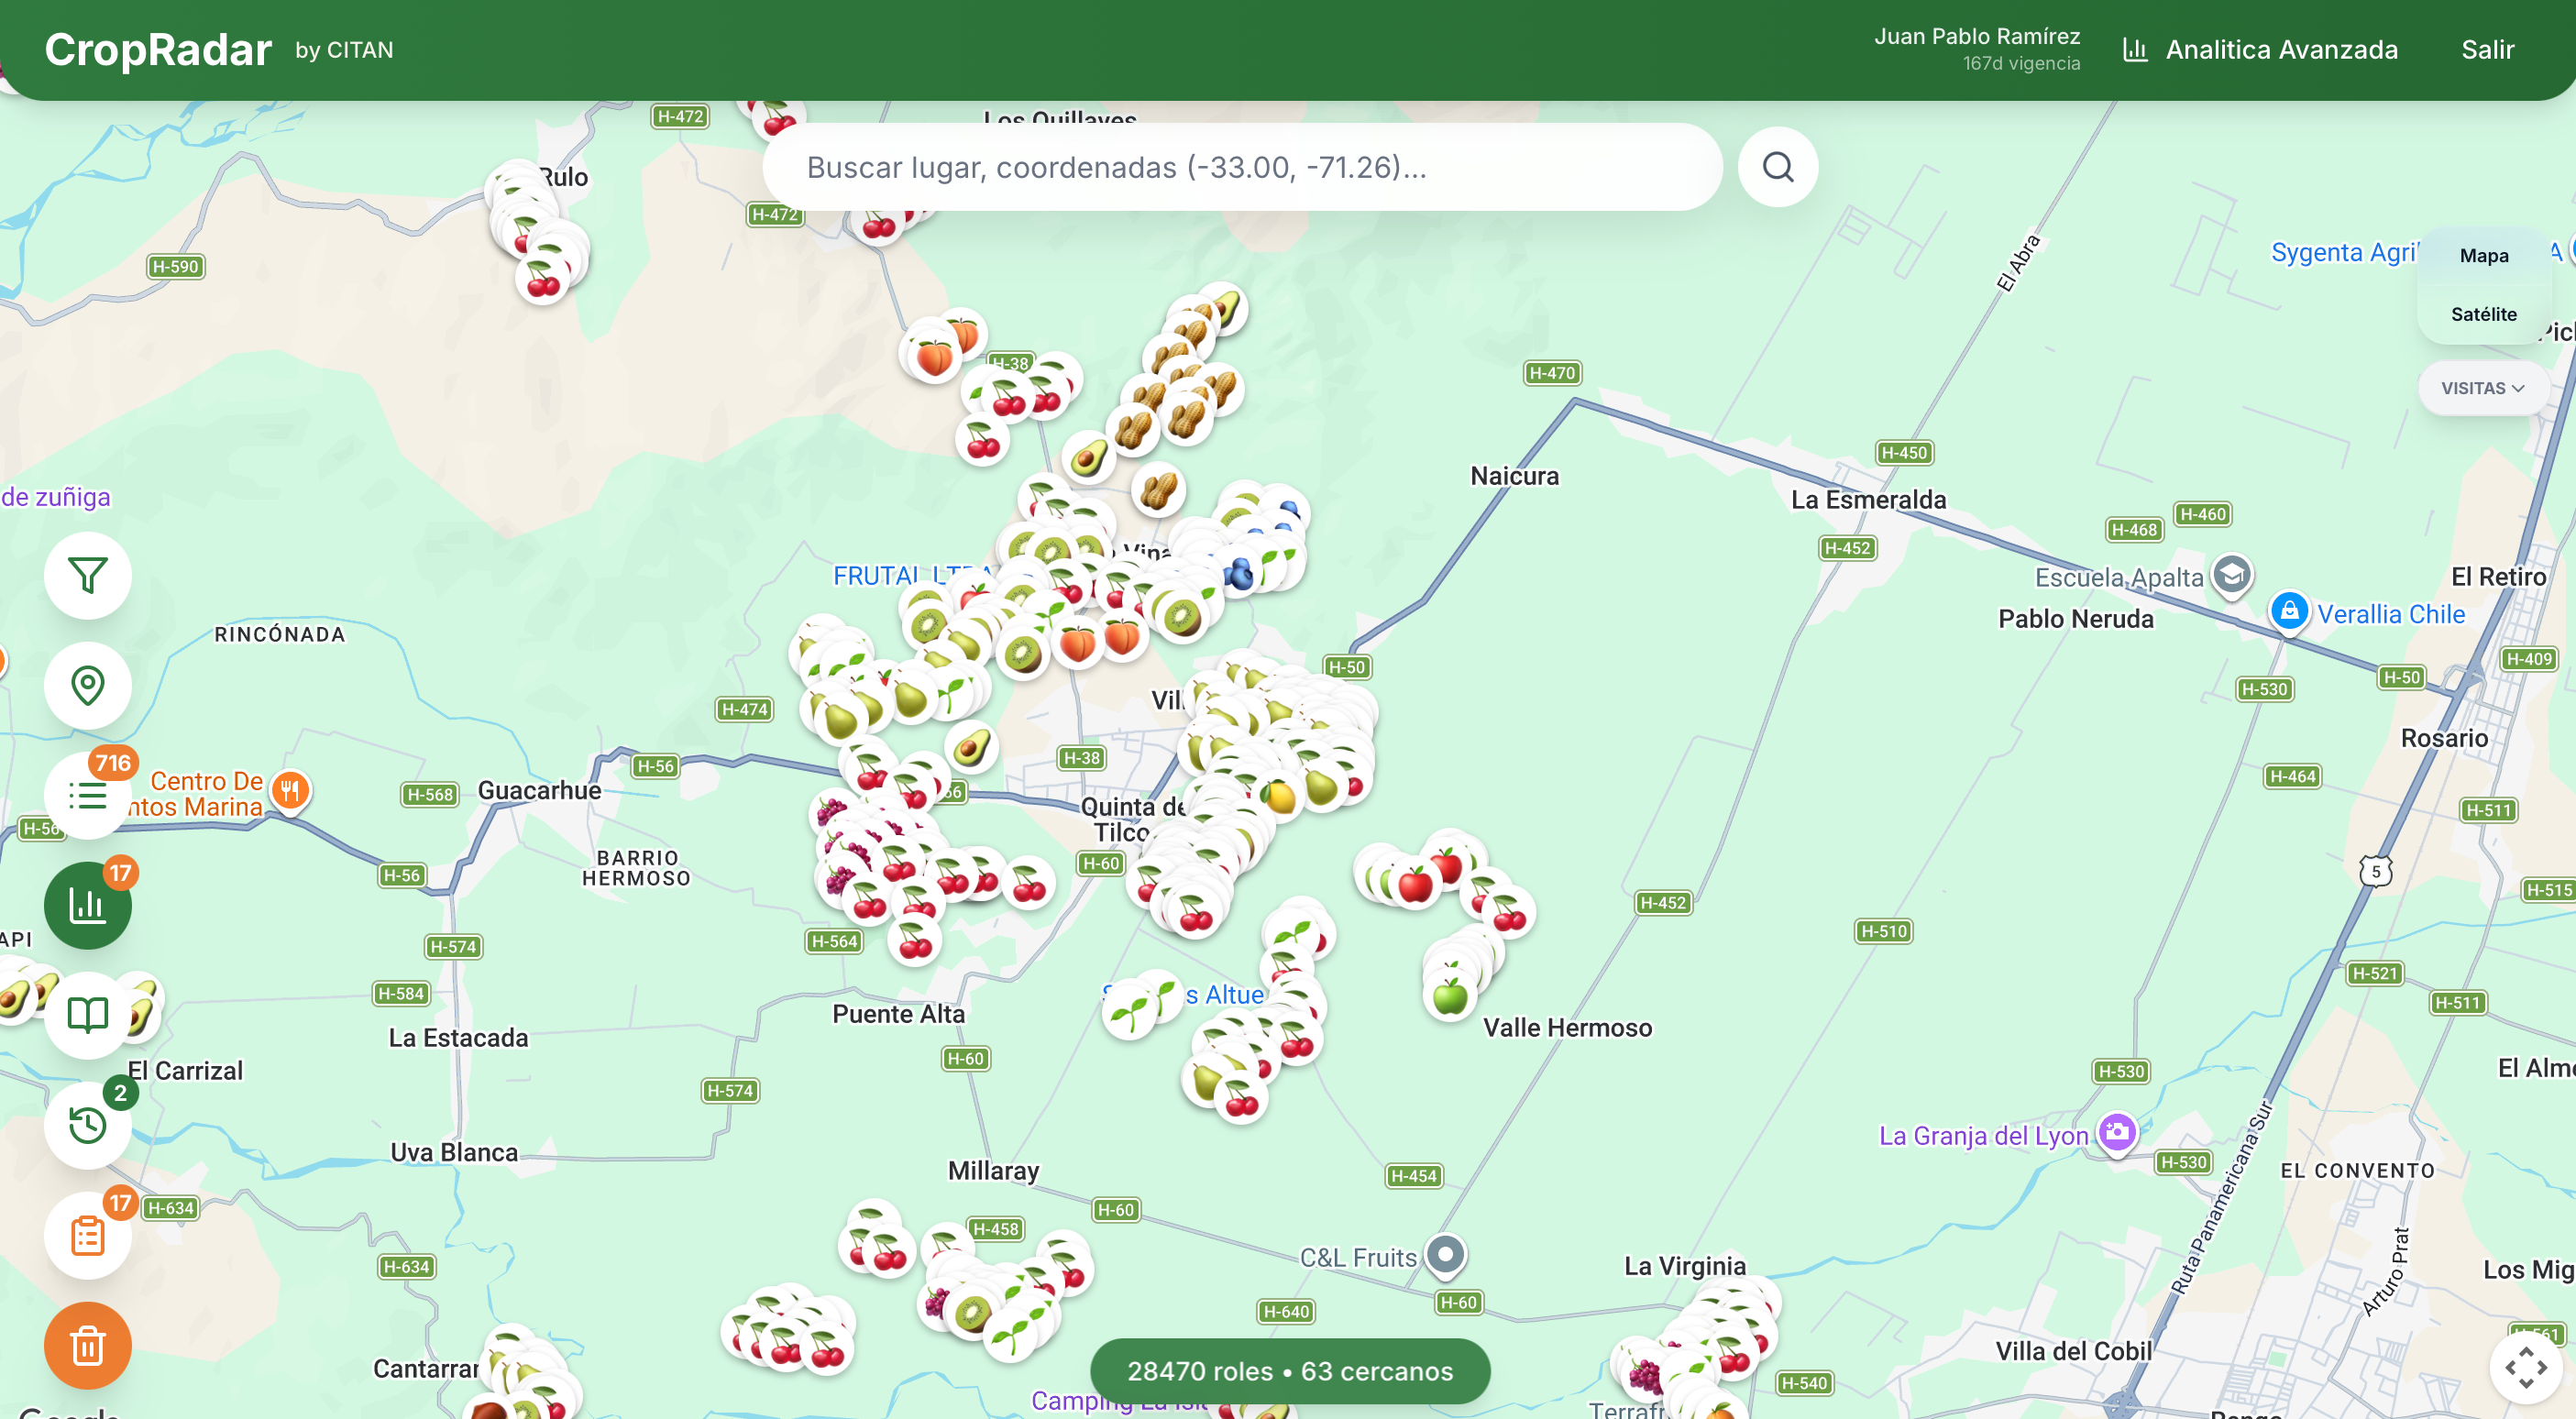Viewport: 2576px width, 1419px height.
Task: Click the CropRadar logo title
Action: coord(158,50)
